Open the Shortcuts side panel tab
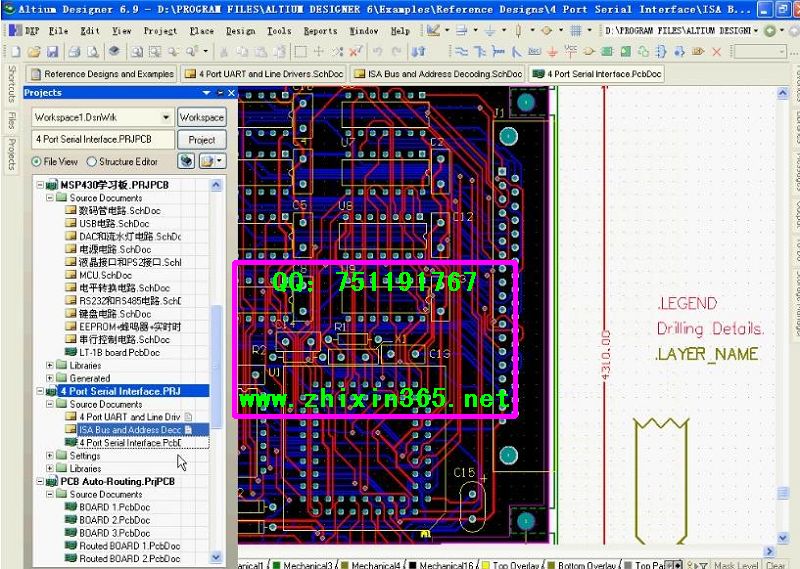The height and width of the screenshot is (569, 800). point(12,84)
